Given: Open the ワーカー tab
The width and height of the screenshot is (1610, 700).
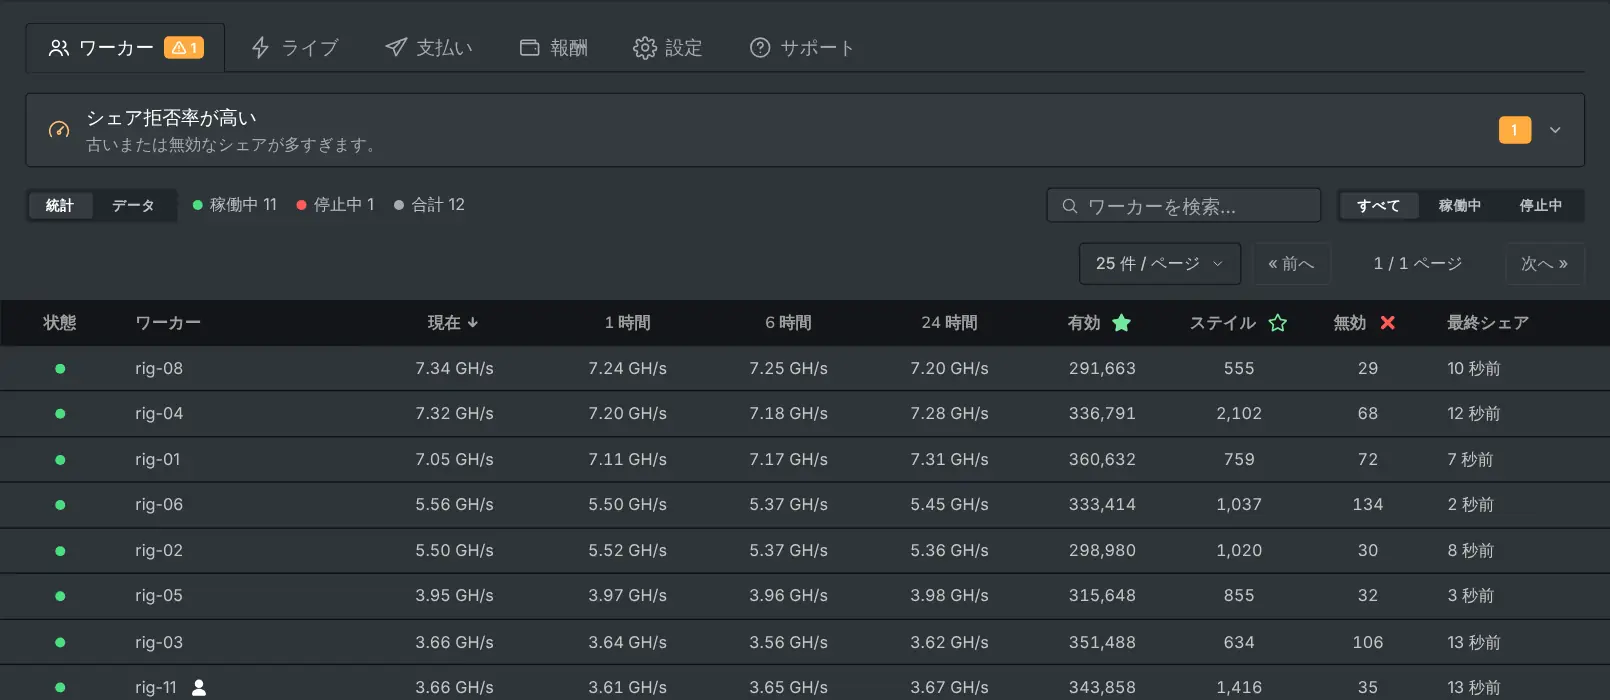Looking at the screenshot, I should tap(125, 48).
